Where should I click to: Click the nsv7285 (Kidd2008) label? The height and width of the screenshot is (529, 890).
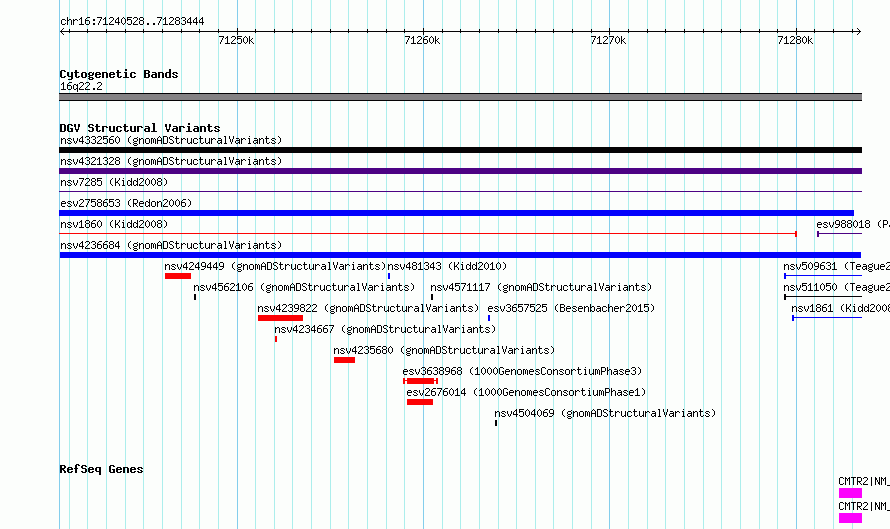[114, 182]
